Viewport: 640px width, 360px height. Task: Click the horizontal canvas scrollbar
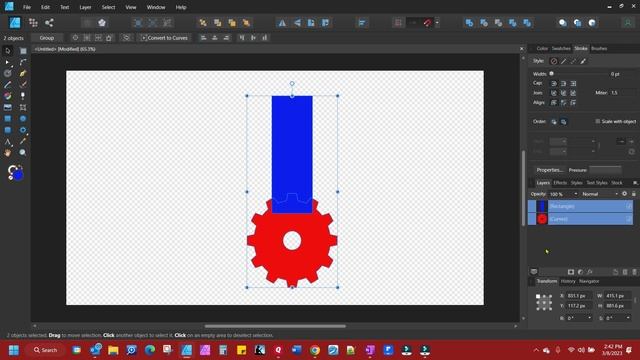click(x=275, y=326)
